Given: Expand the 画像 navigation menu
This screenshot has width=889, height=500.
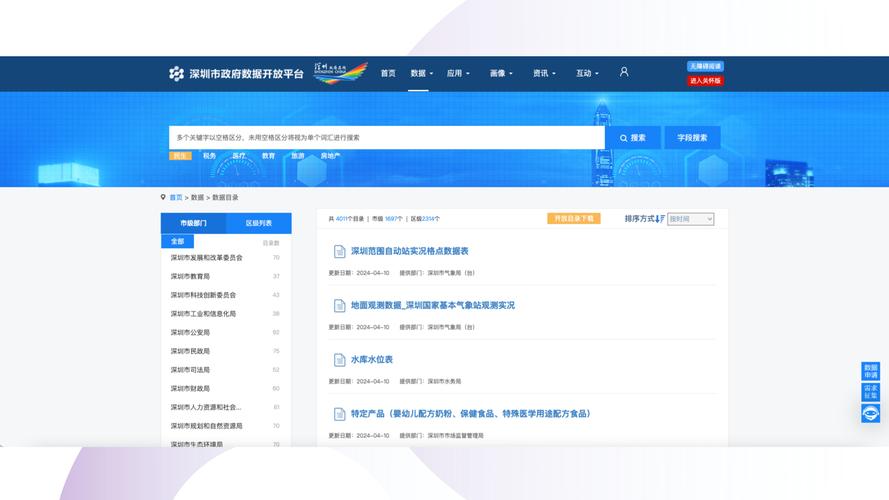Looking at the screenshot, I should (x=501, y=73).
